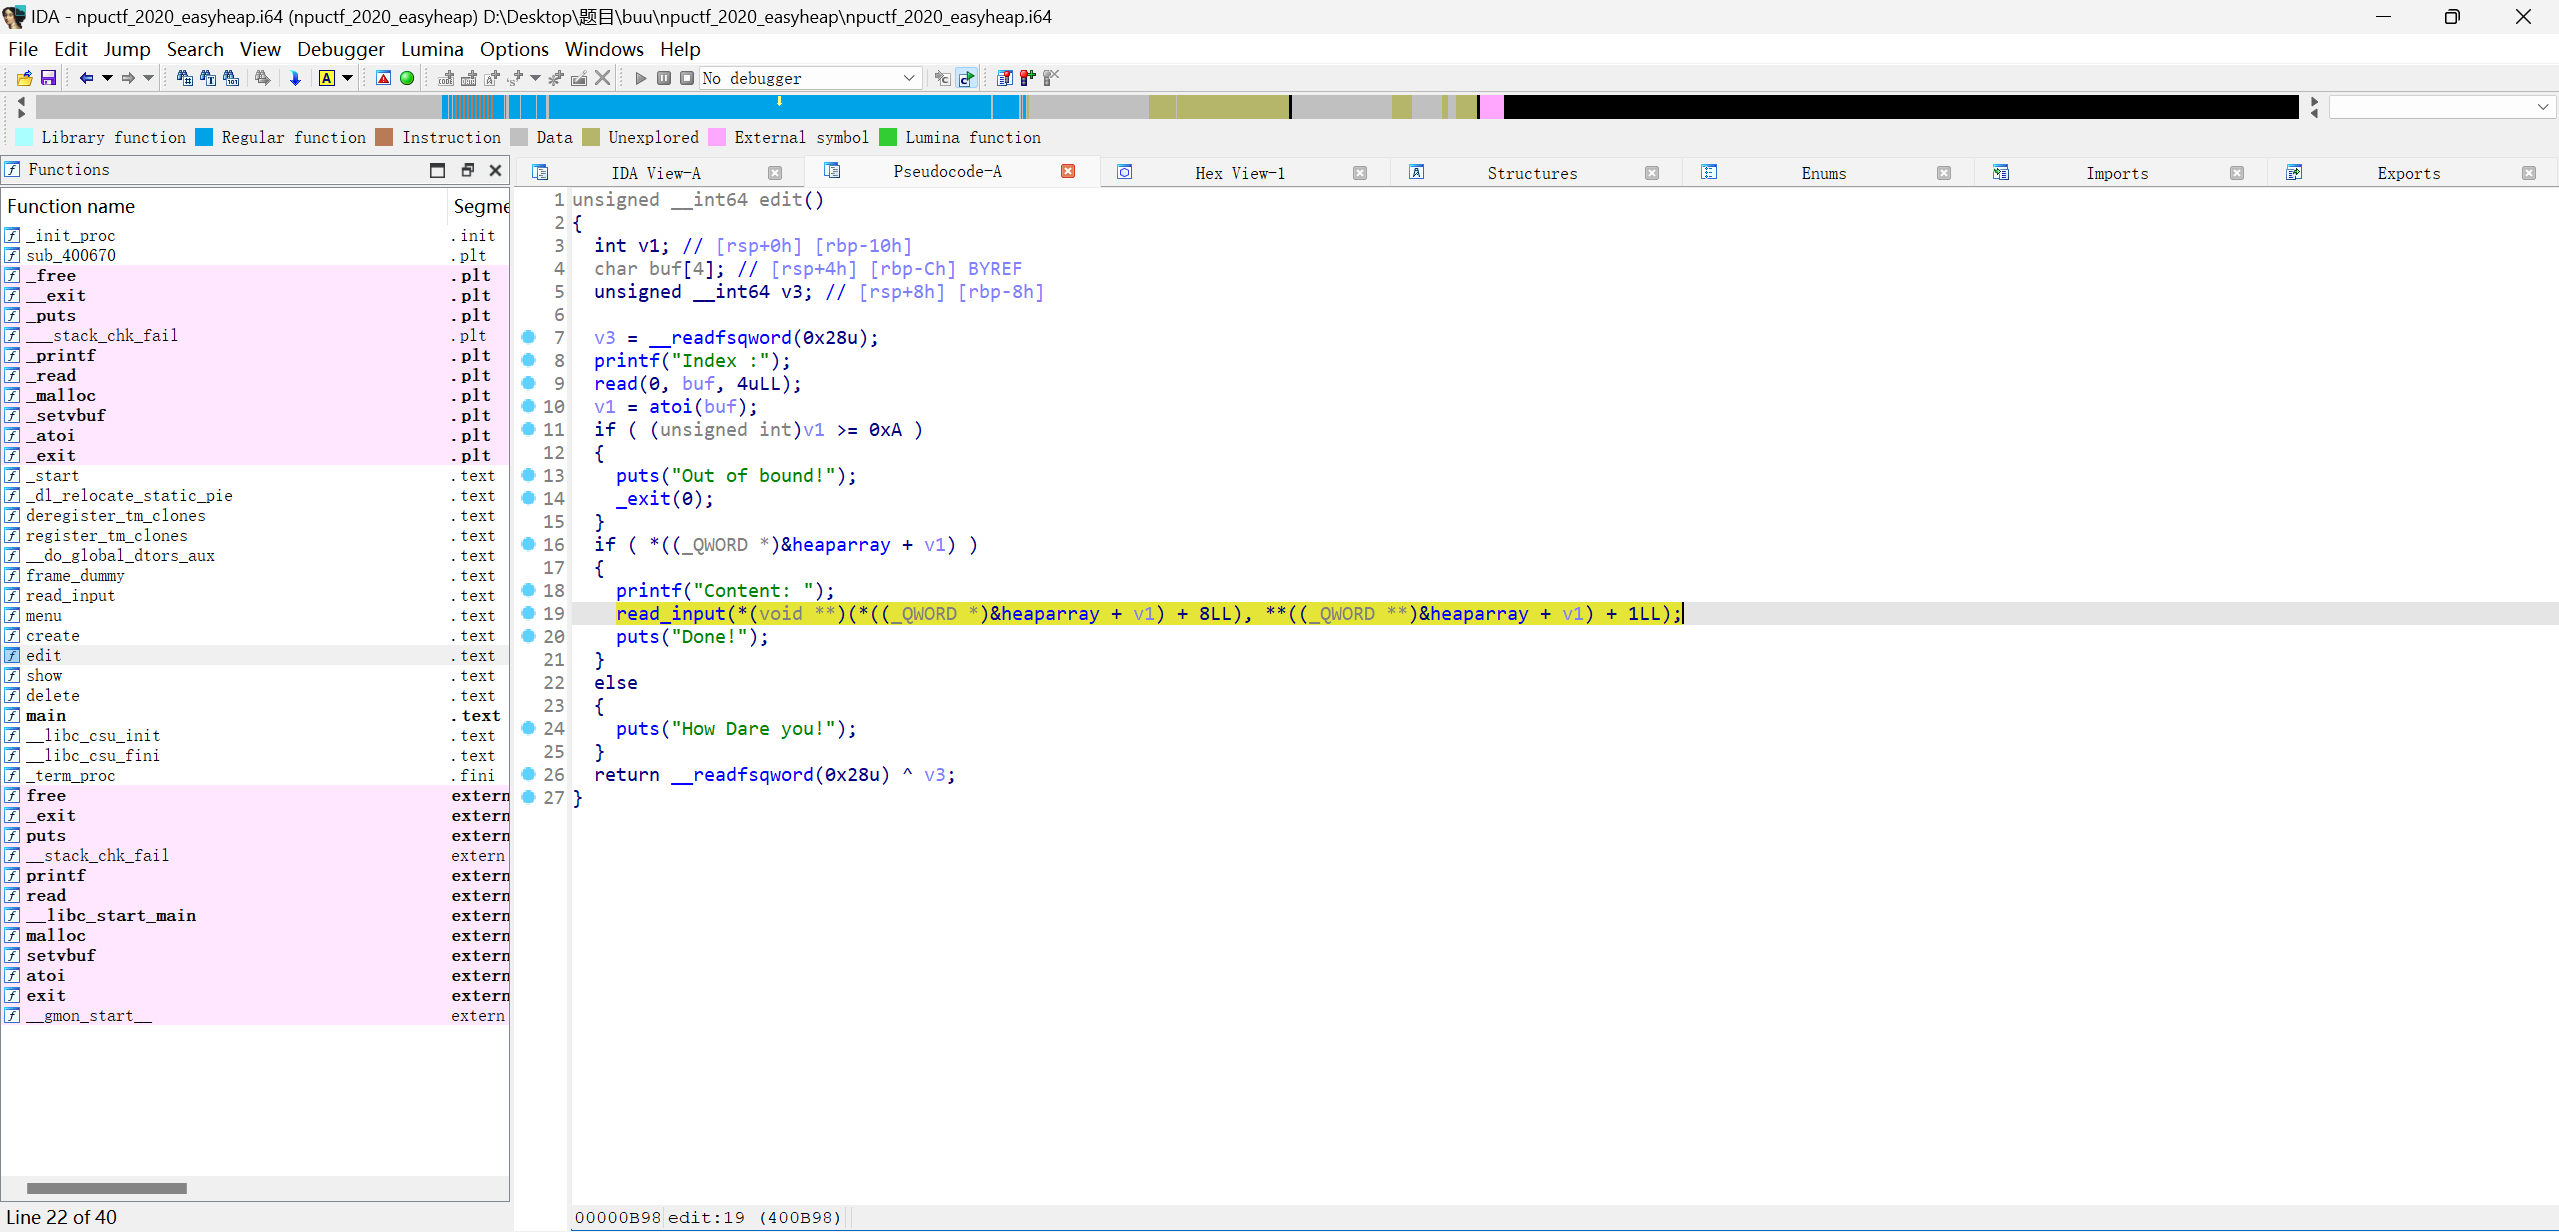Open the Lumina menu

tap(432, 49)
